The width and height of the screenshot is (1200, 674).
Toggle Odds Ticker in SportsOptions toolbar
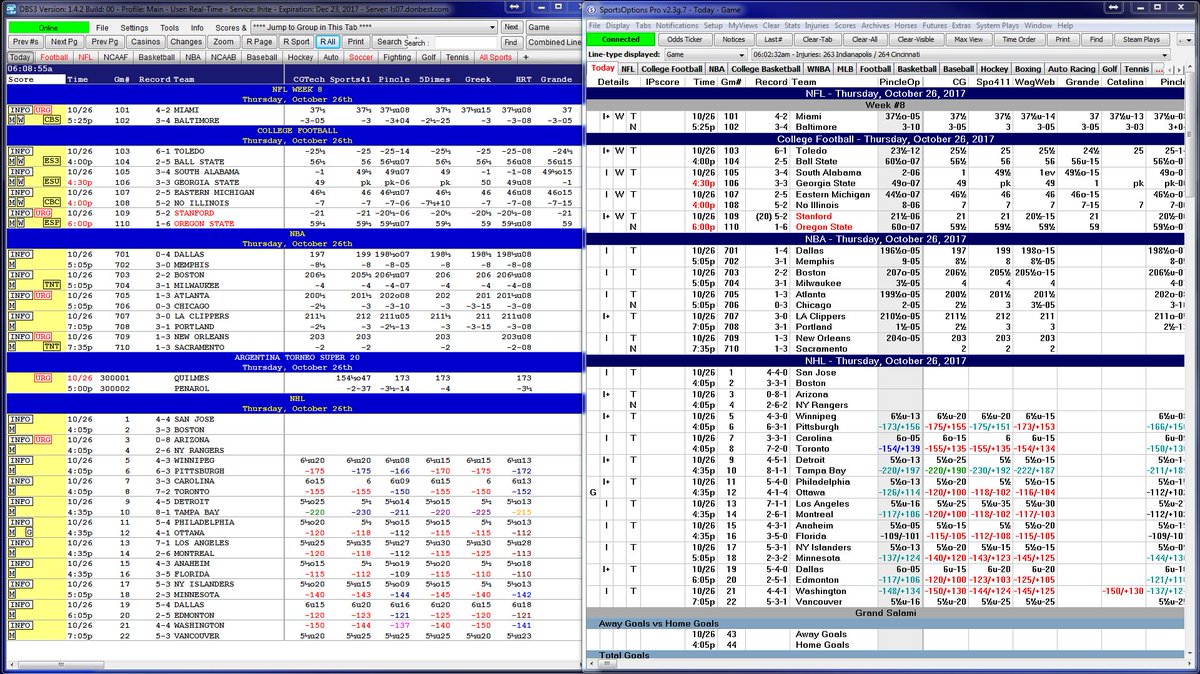click(x=686, y=39)
